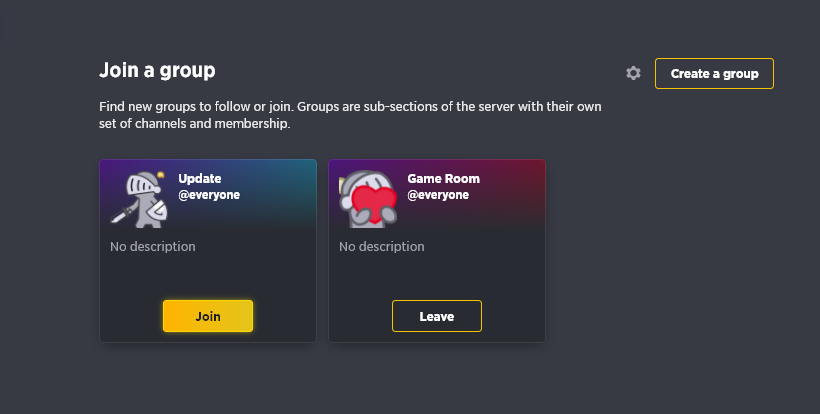Leave the Game Room group

(437, 316)
